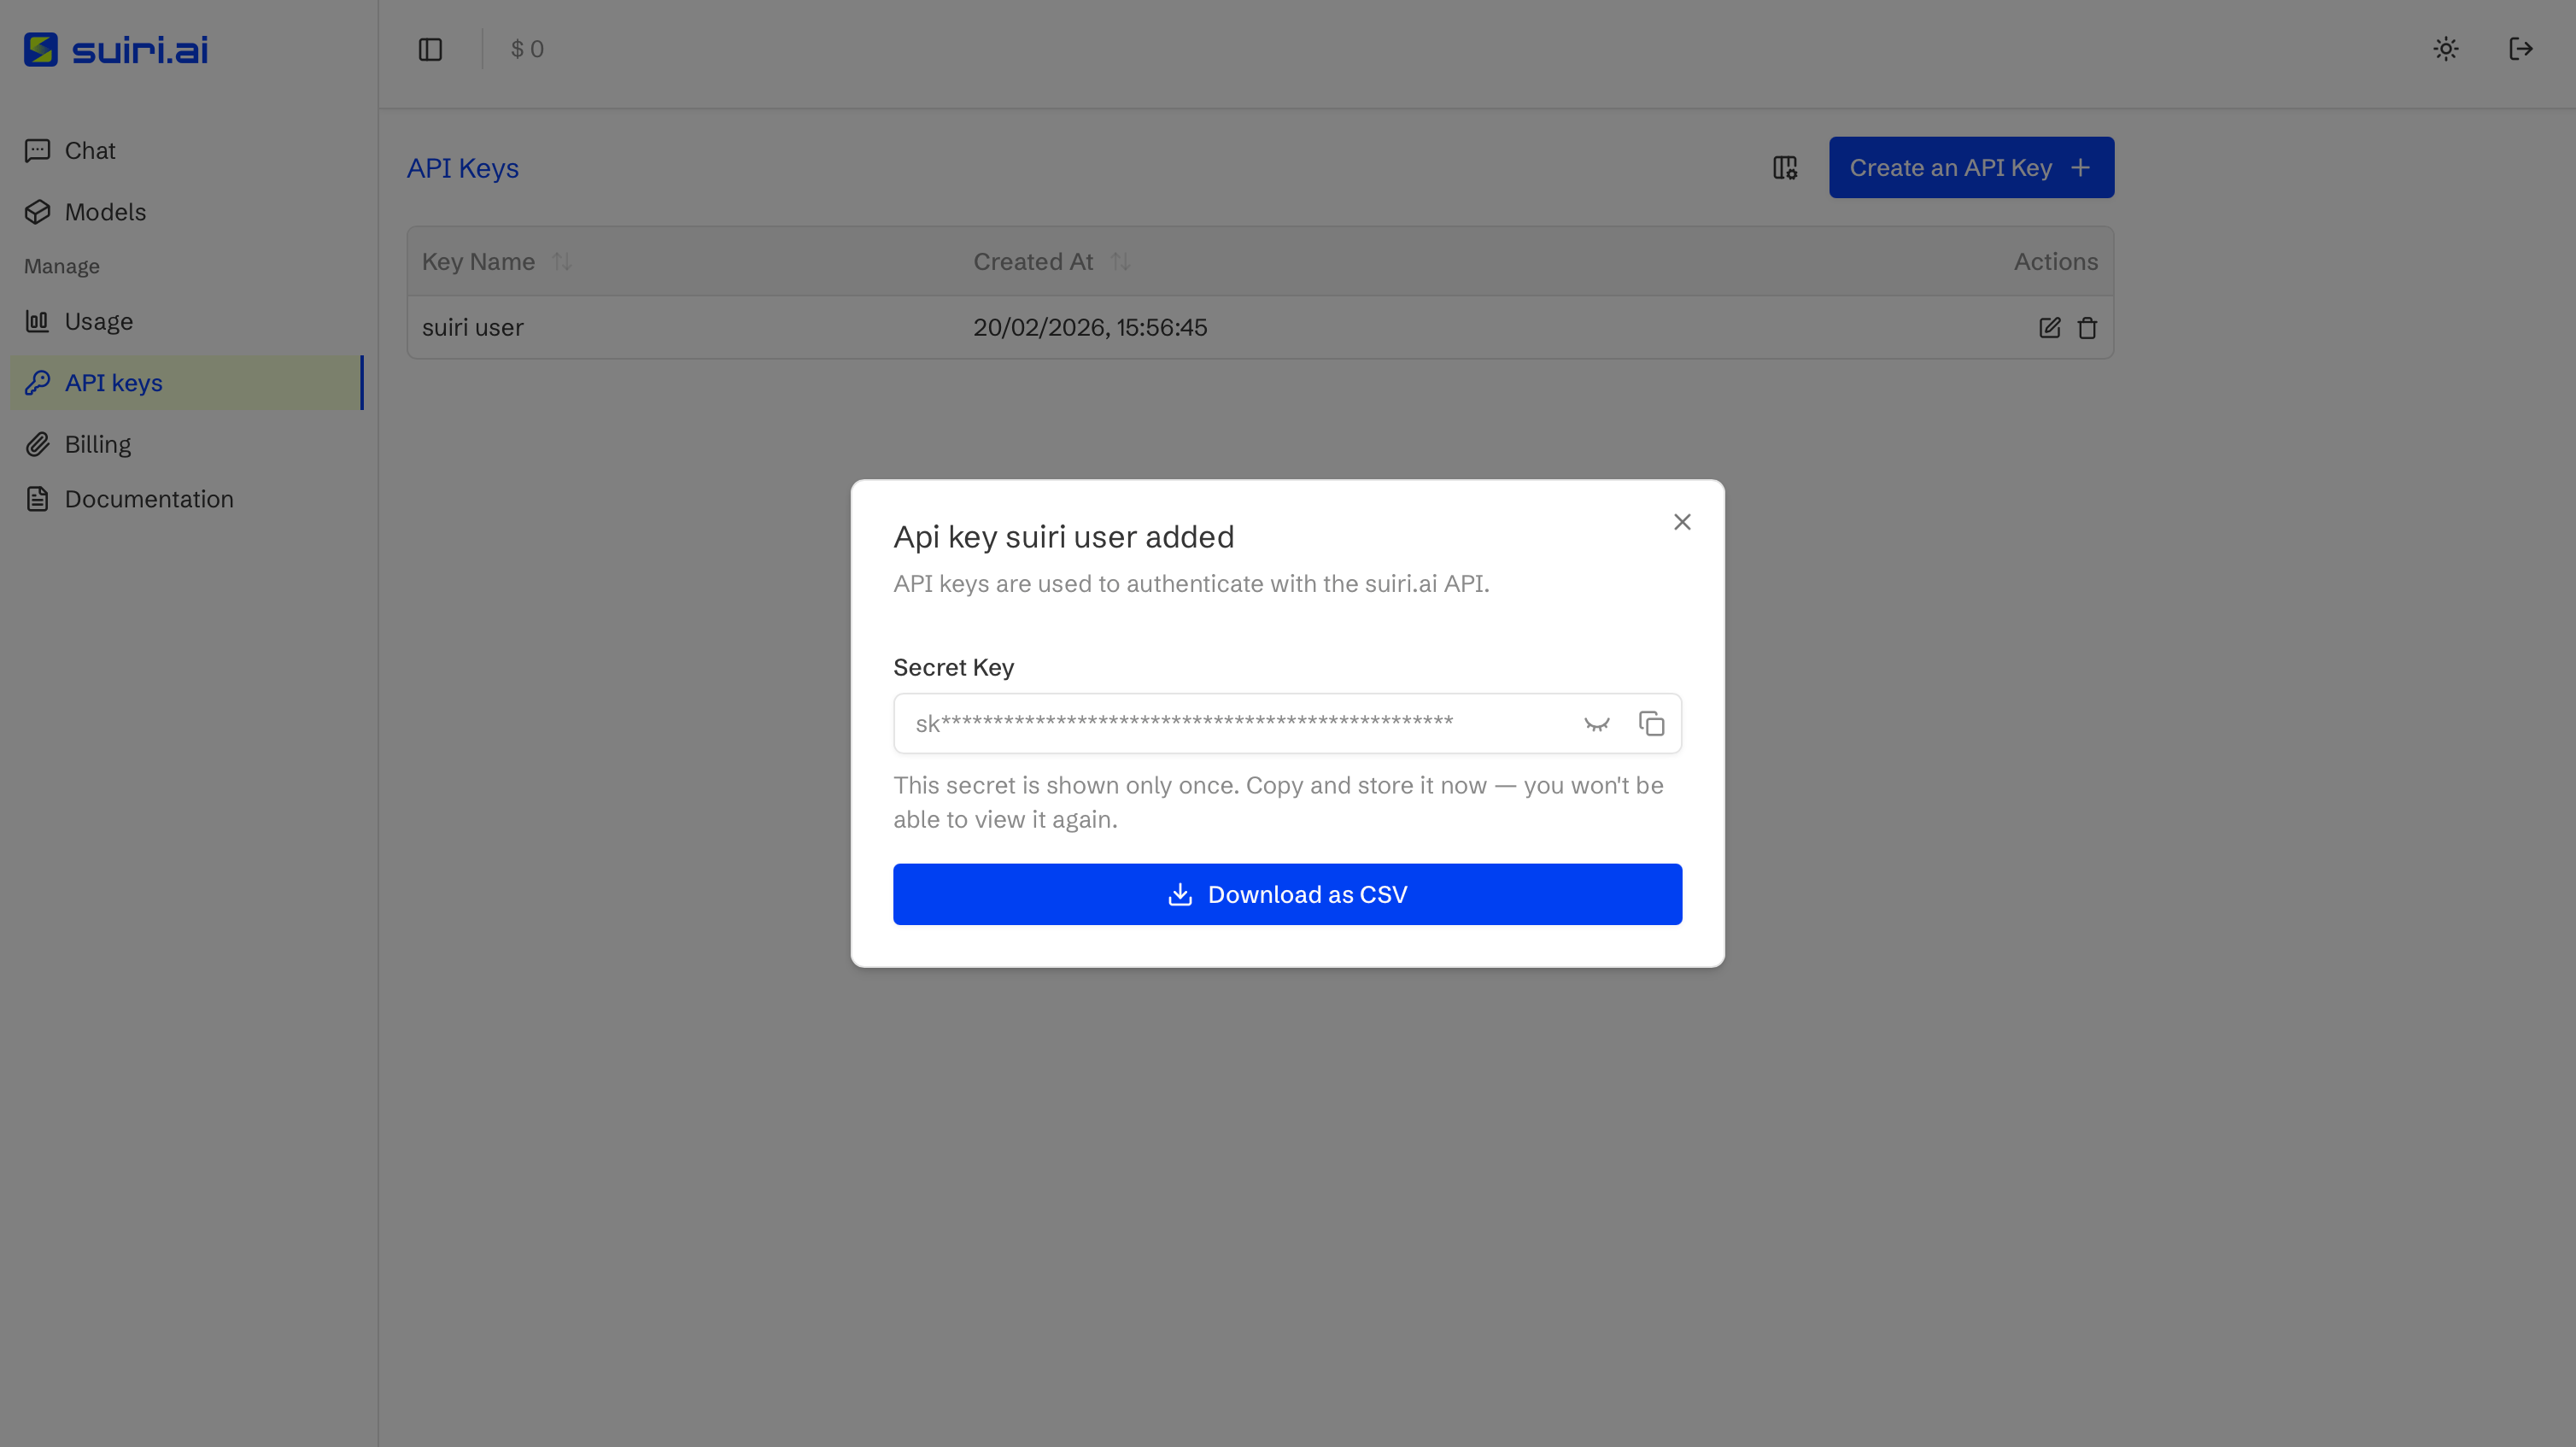2576x1447 pixels.
Task: Click the 20/02/2026, 15:56:45 timestamp
Action: [1090, 328]
